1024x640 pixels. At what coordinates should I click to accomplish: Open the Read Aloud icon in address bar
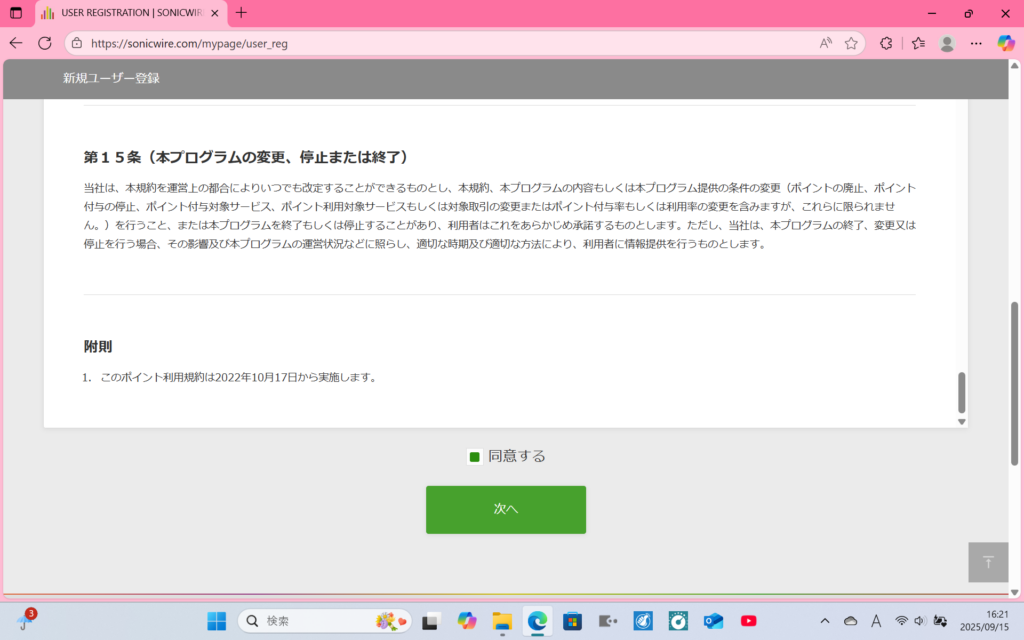tap(825, 43)
